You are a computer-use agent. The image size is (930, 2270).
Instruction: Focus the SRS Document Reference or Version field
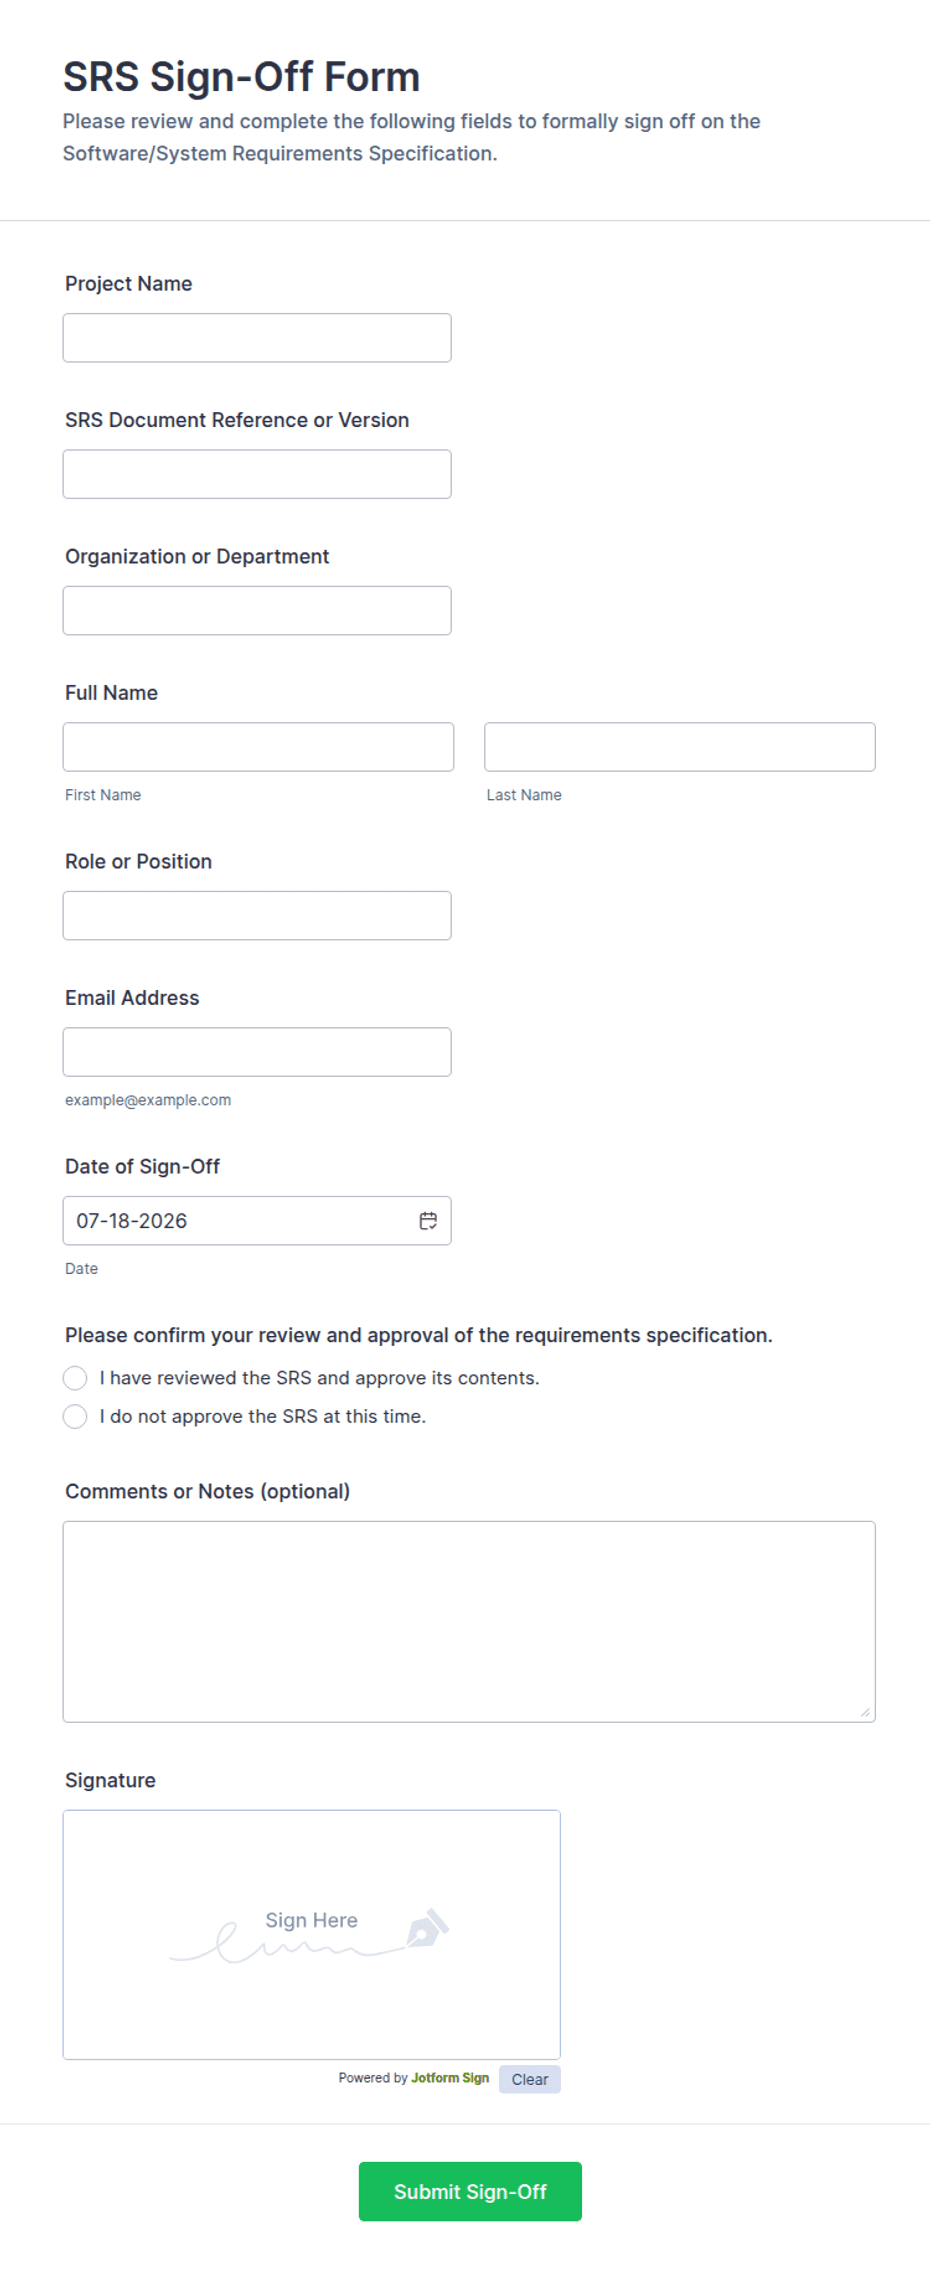[x=257, y=474]
